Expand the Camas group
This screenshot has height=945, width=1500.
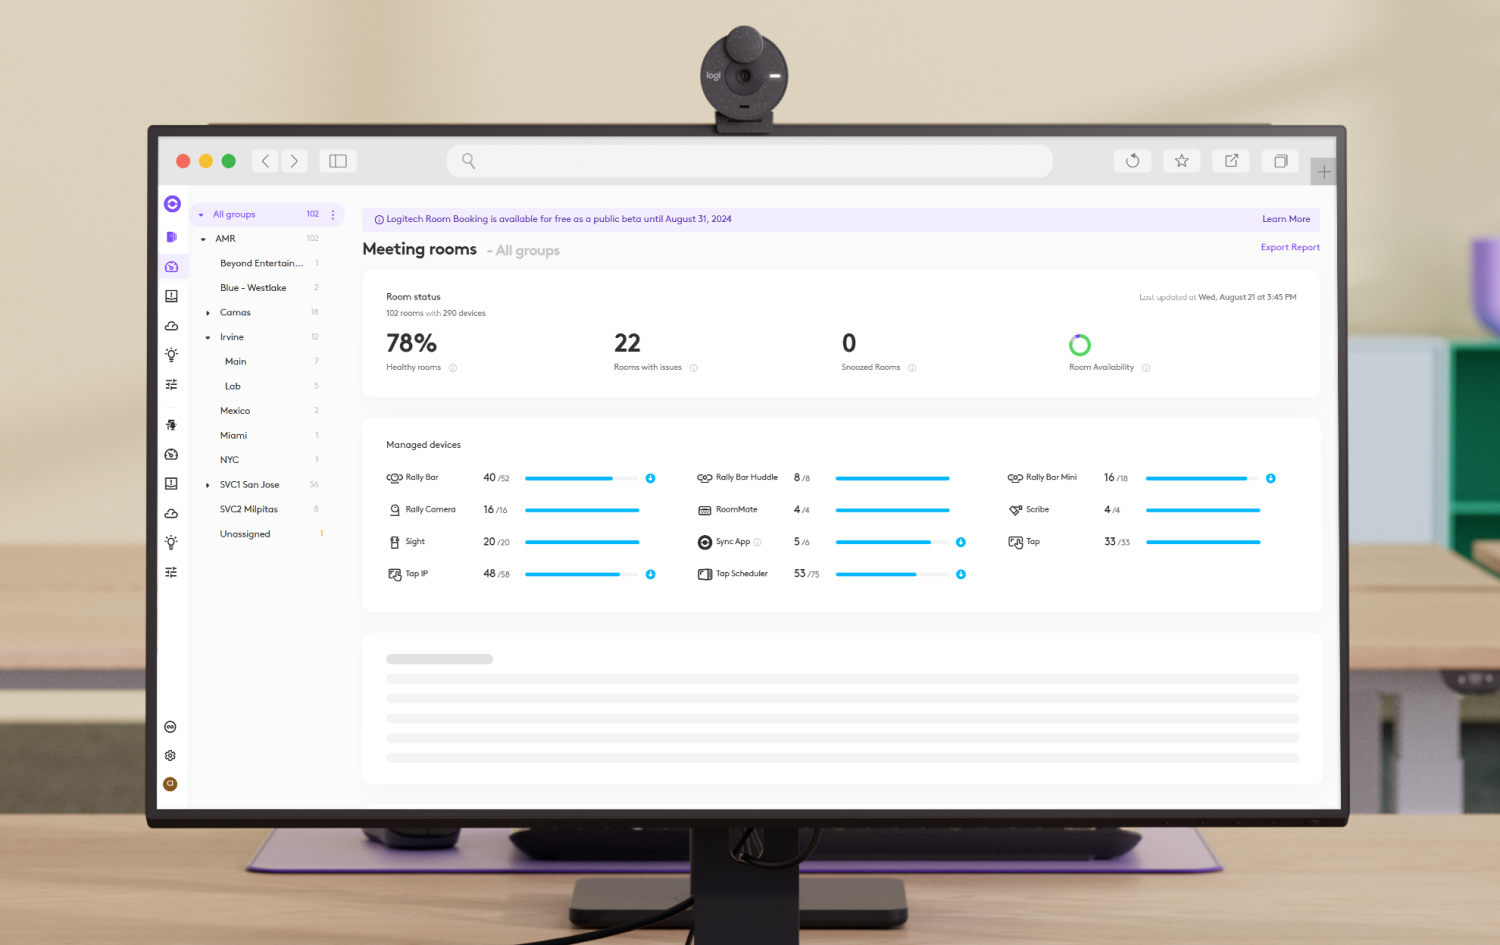[x=208, y=313]
